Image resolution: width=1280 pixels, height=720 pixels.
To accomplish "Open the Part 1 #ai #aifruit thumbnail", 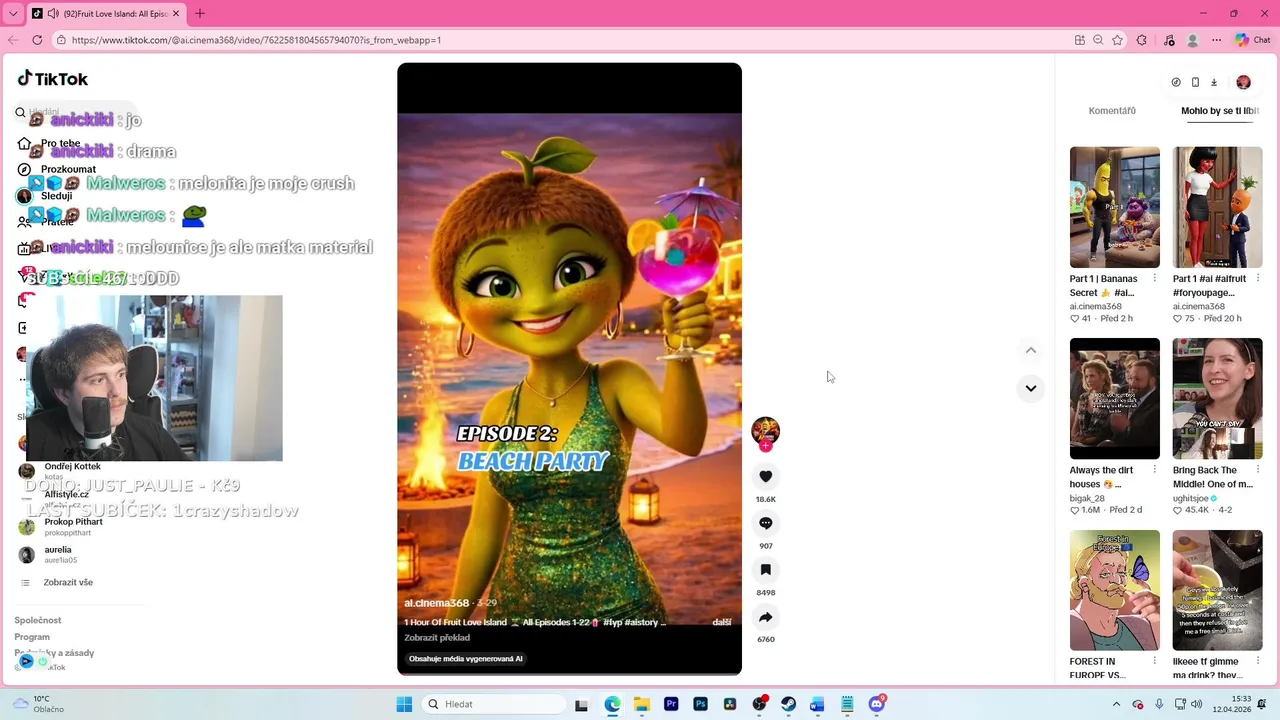I will [x=1217, y=207].
